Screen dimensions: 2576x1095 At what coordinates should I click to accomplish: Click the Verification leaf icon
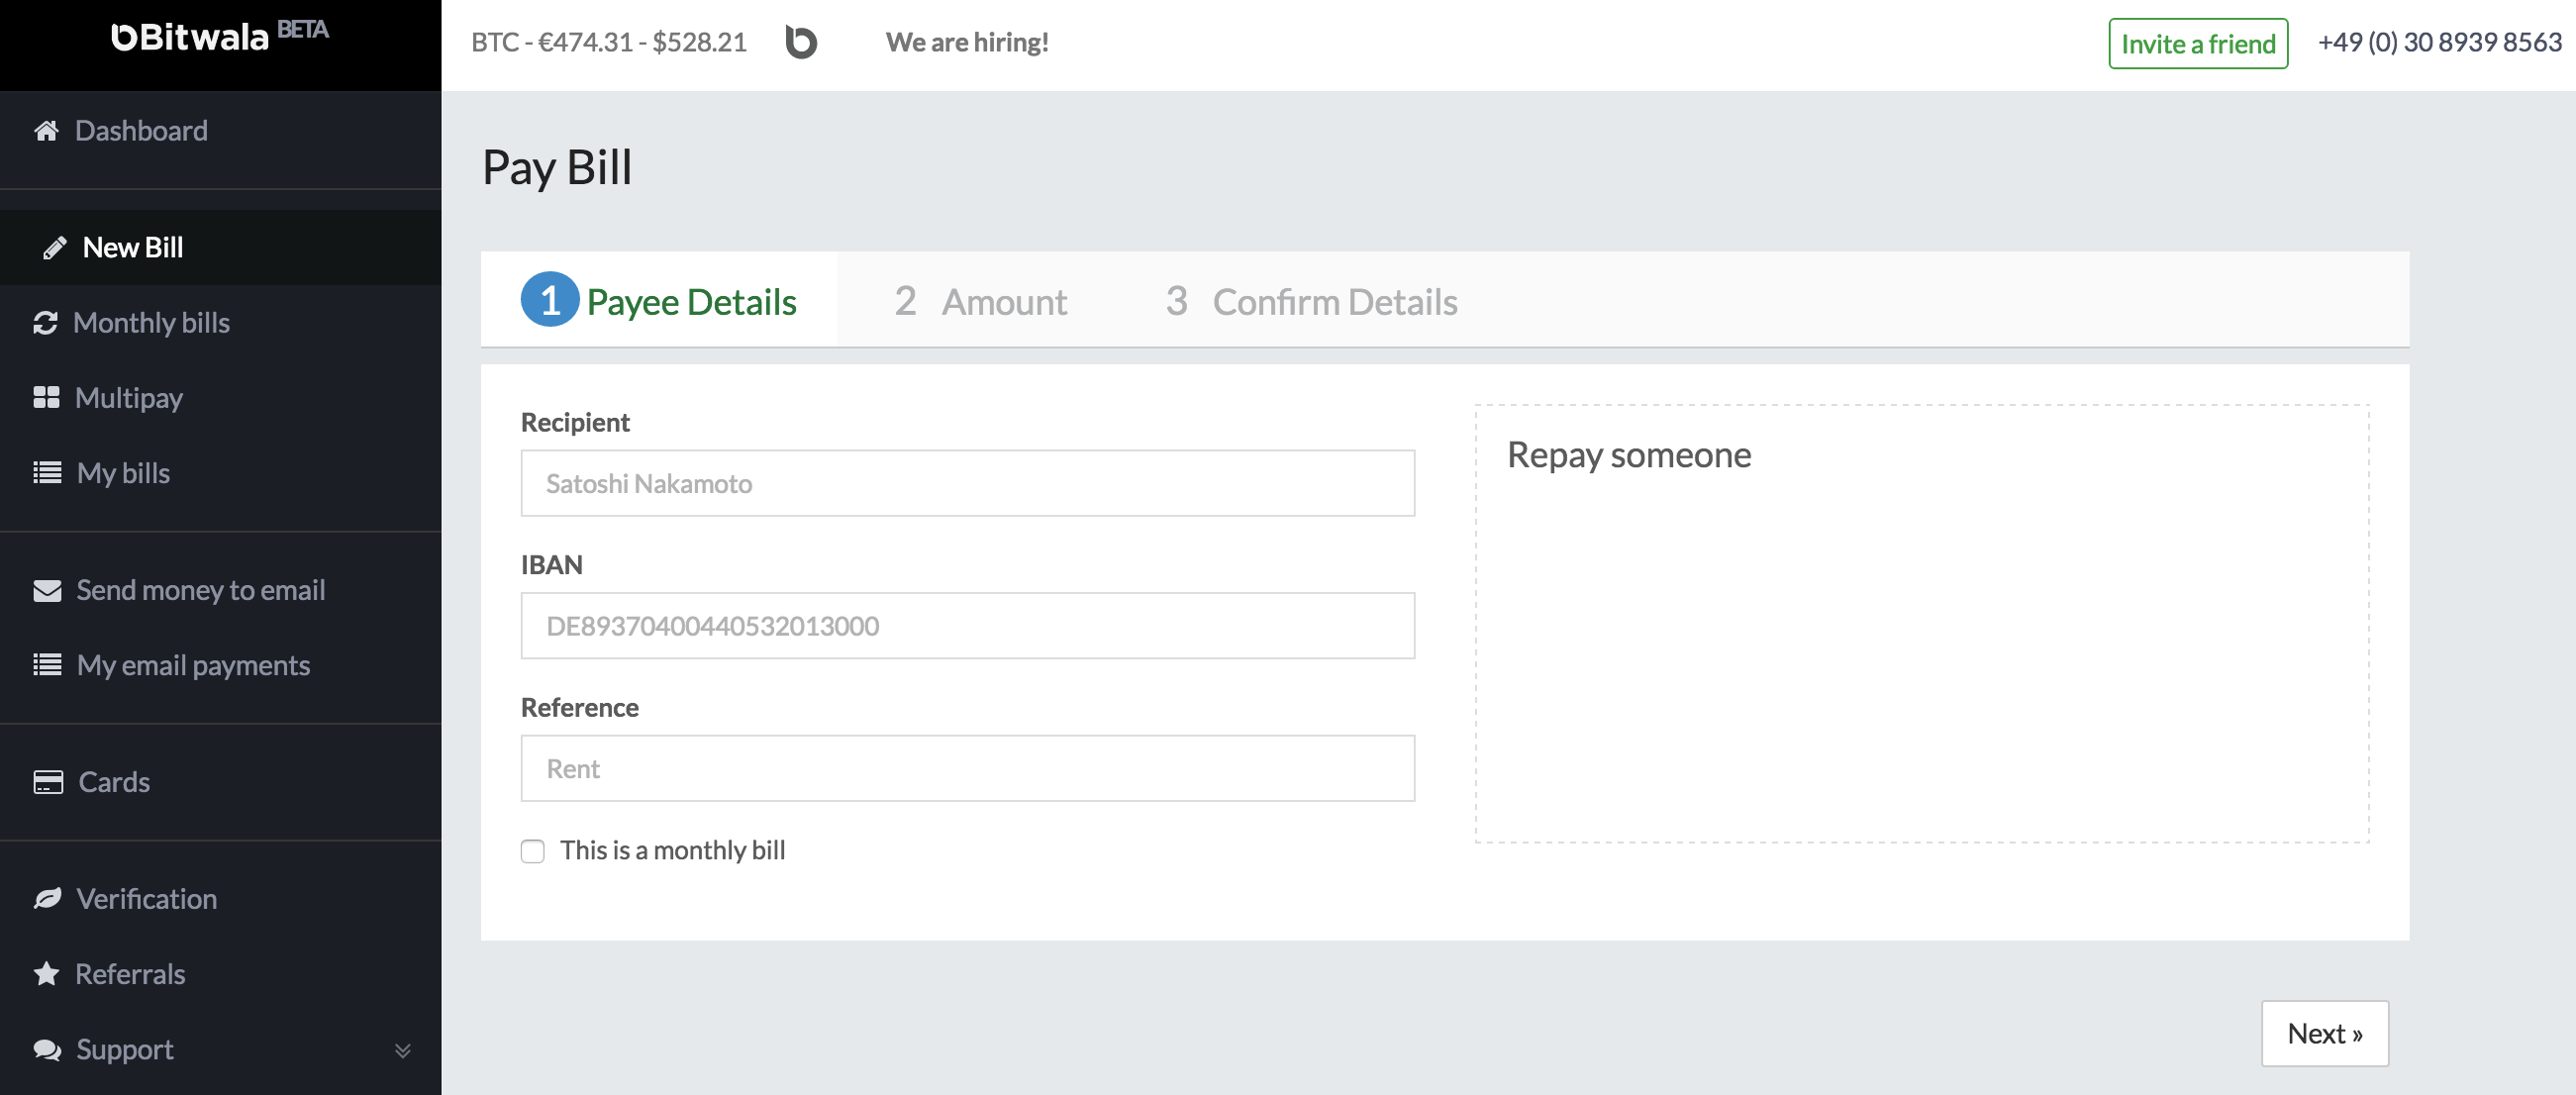[45, 898]
